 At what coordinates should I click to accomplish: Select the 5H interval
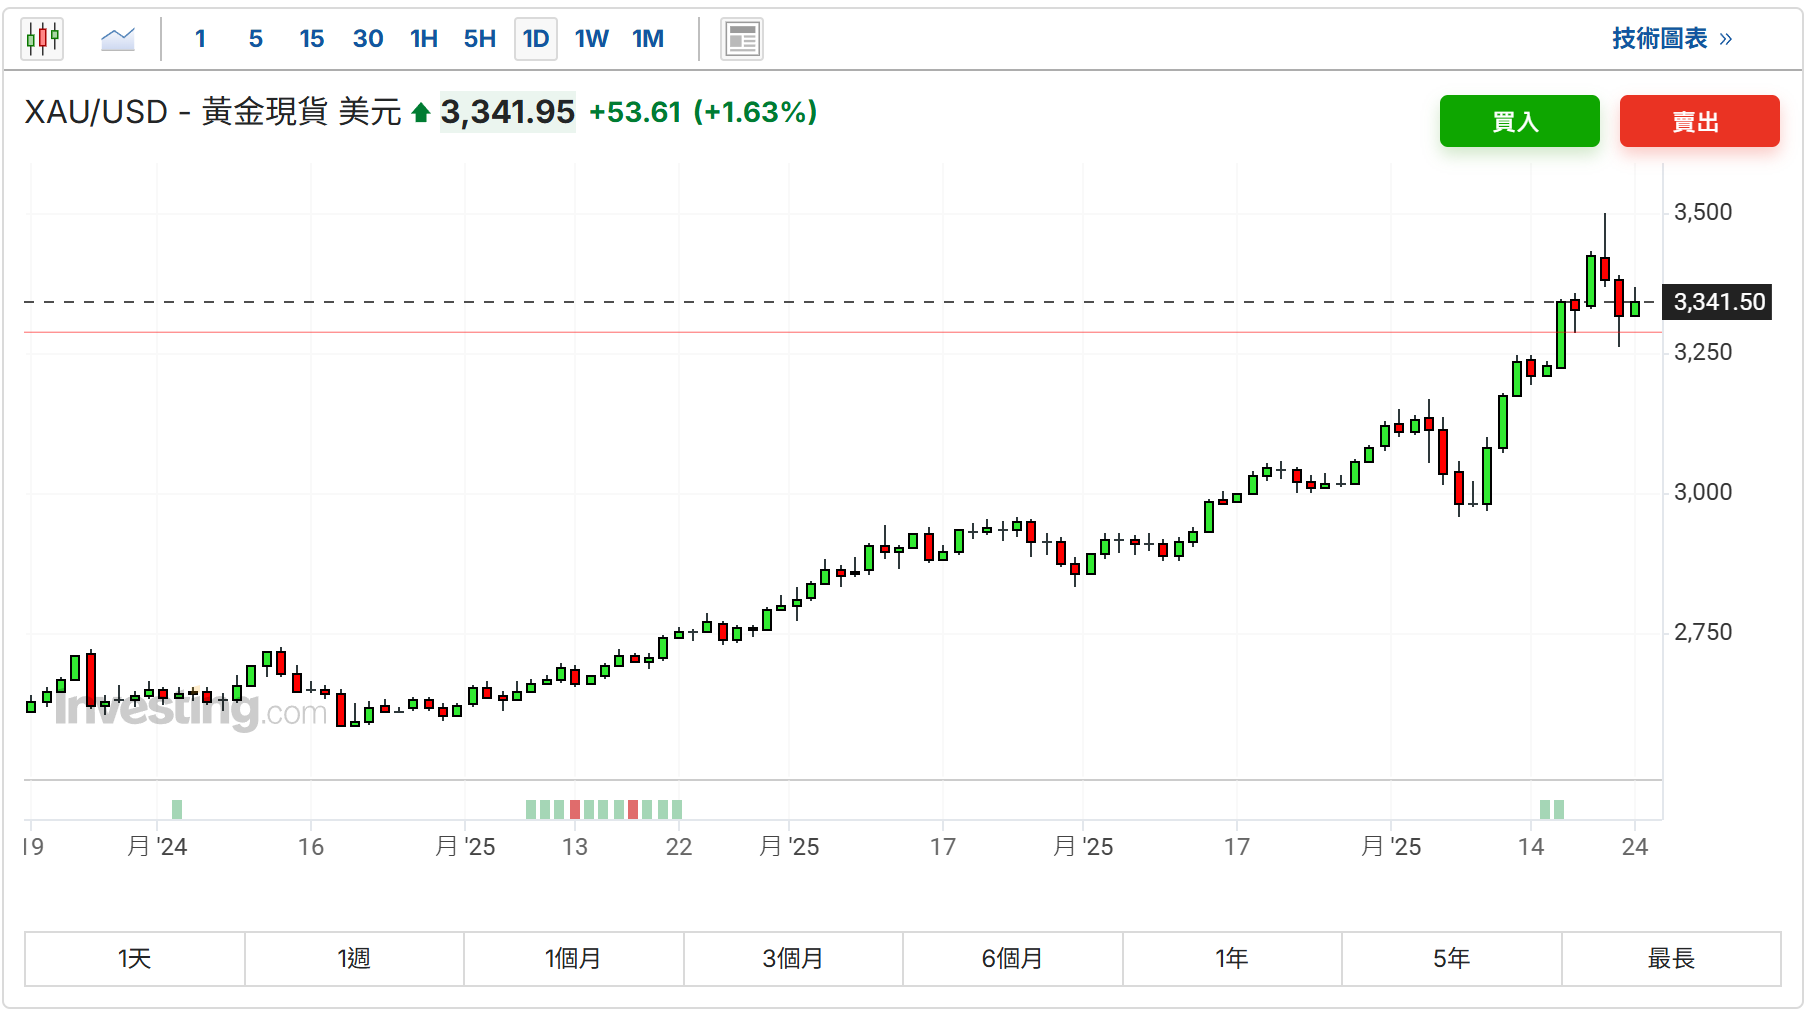[480, 39]
